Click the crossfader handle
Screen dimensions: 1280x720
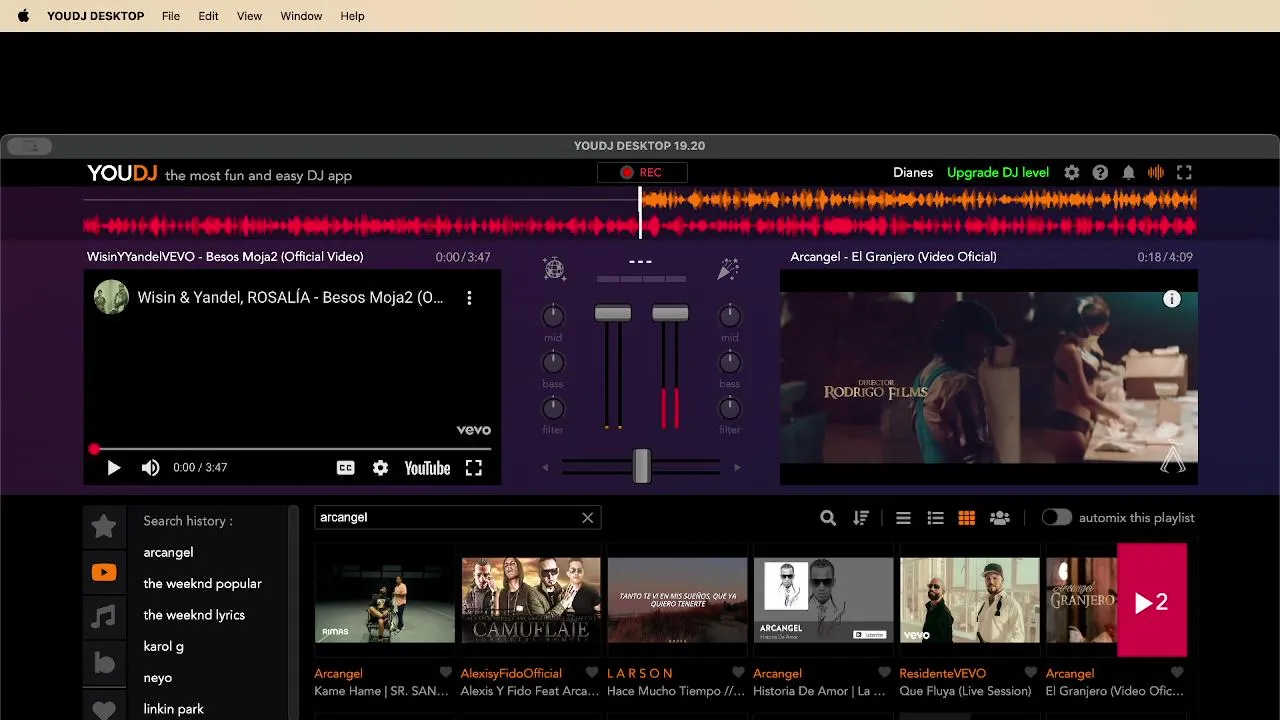coord(641,466)
